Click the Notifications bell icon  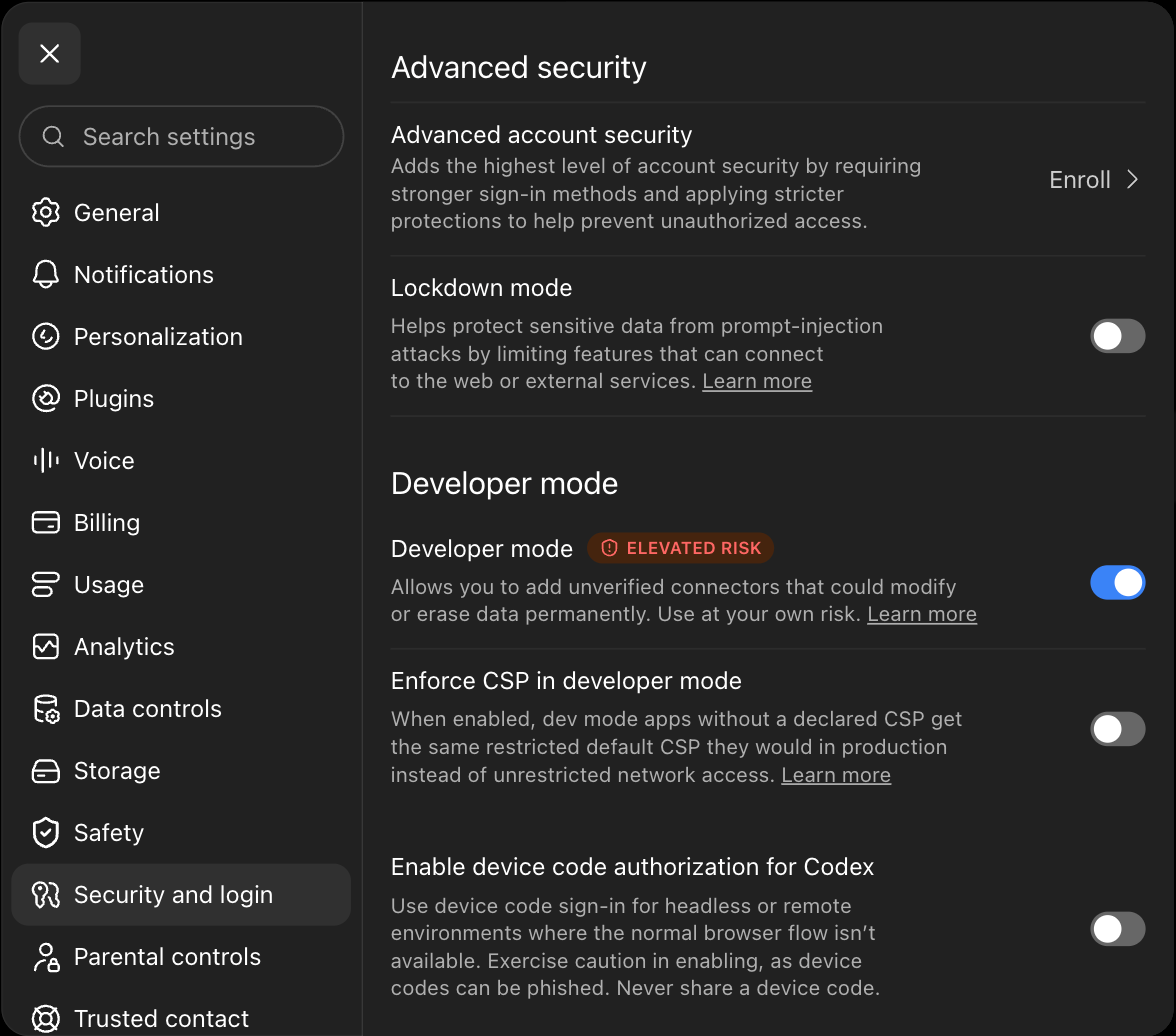coord(46,275)
